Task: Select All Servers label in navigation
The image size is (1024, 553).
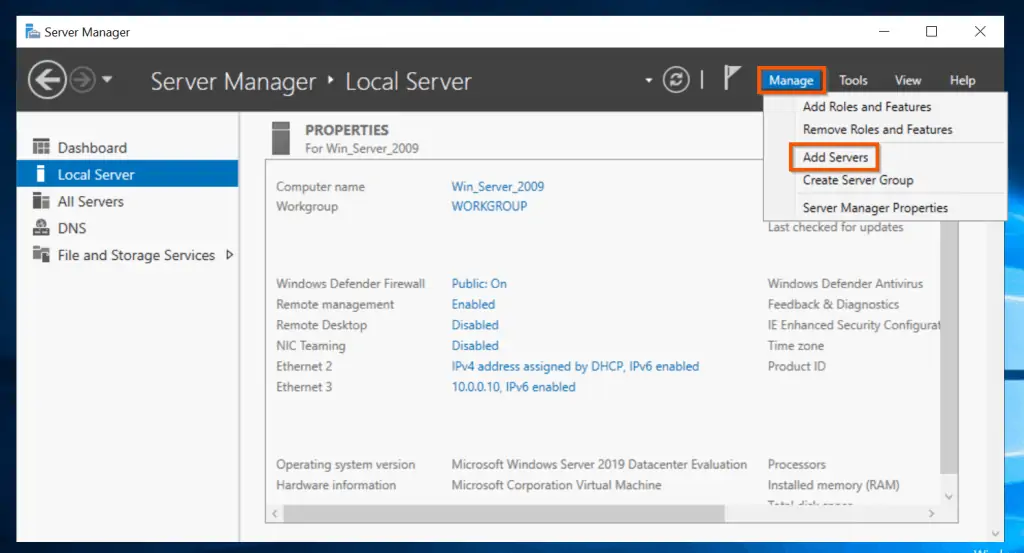Action: [x=90, y=201]
